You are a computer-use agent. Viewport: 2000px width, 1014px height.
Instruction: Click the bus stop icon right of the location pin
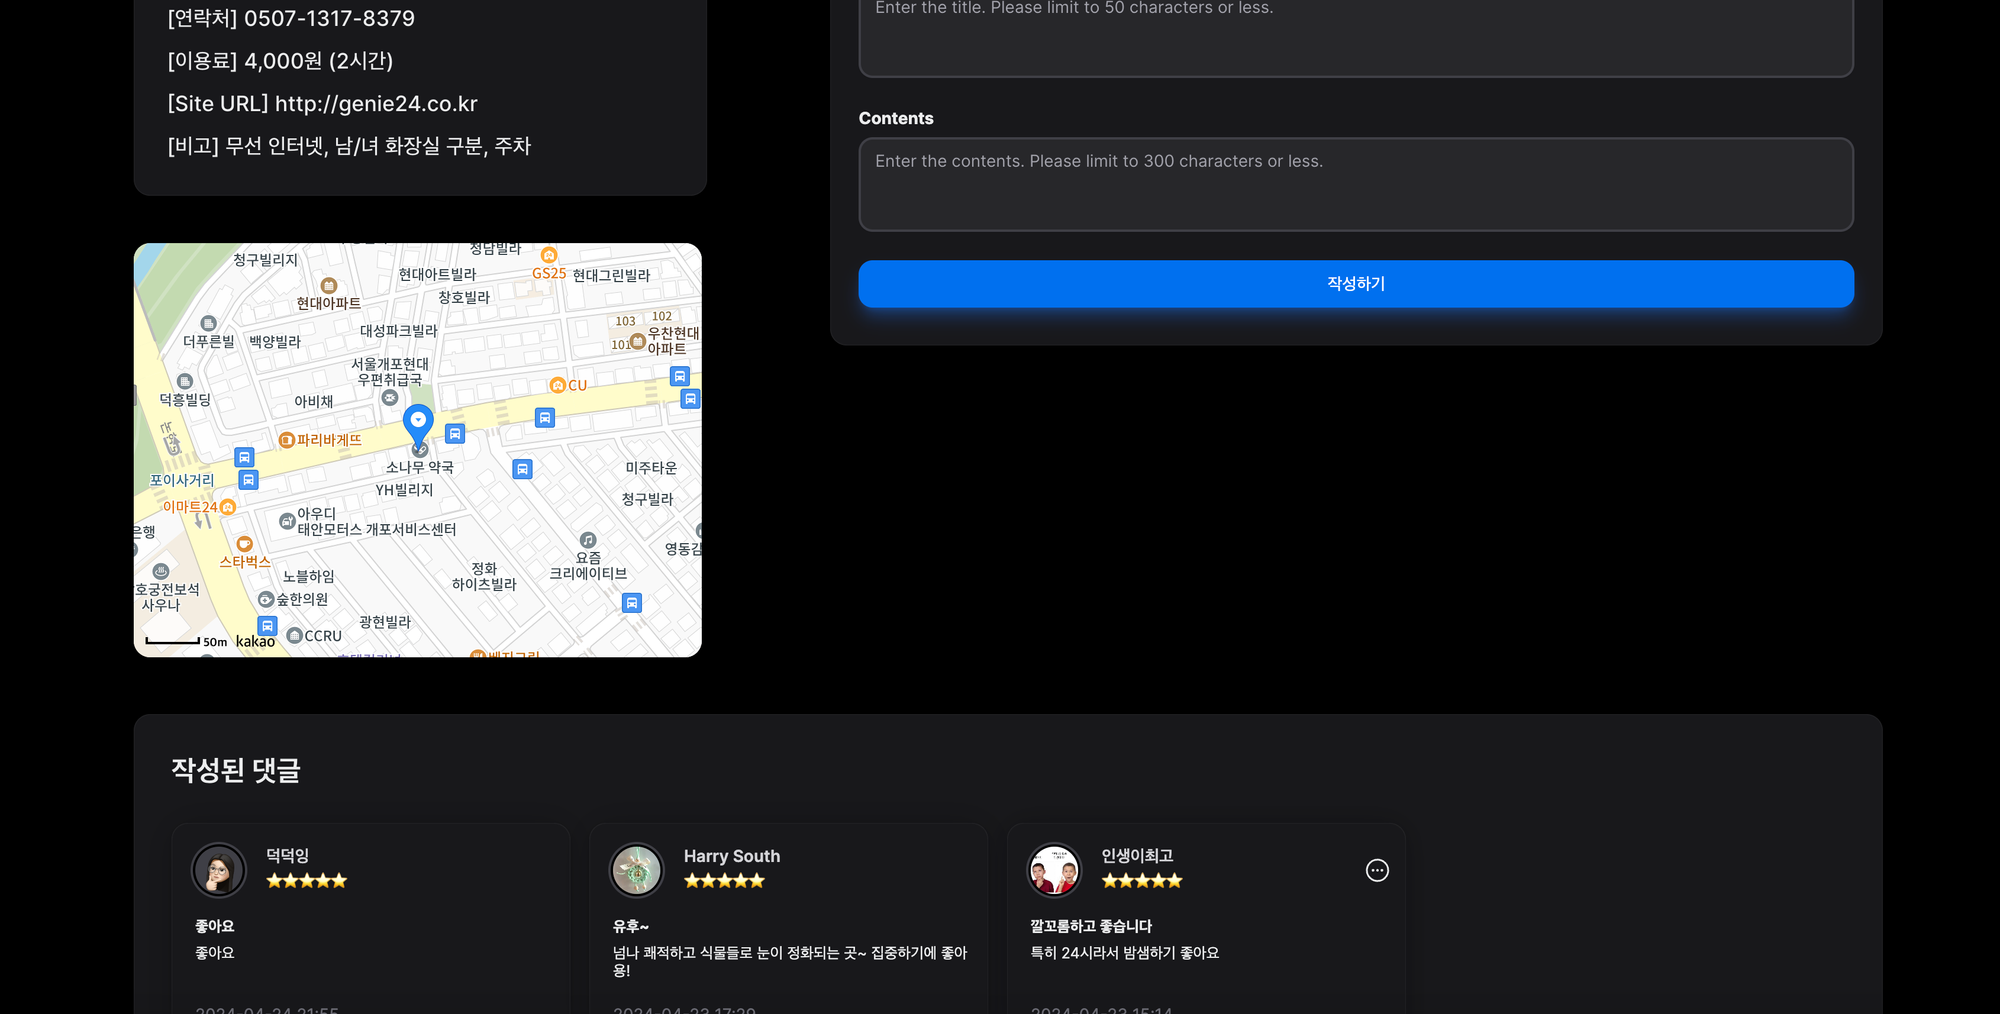coord(455,434)
